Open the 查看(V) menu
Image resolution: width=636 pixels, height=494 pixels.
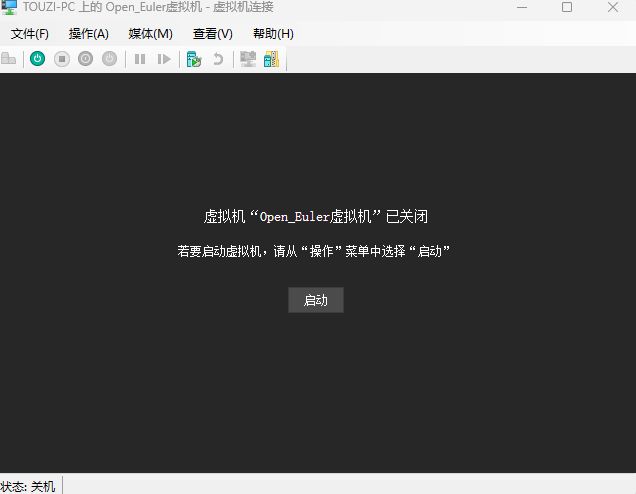tap(213, 34)
